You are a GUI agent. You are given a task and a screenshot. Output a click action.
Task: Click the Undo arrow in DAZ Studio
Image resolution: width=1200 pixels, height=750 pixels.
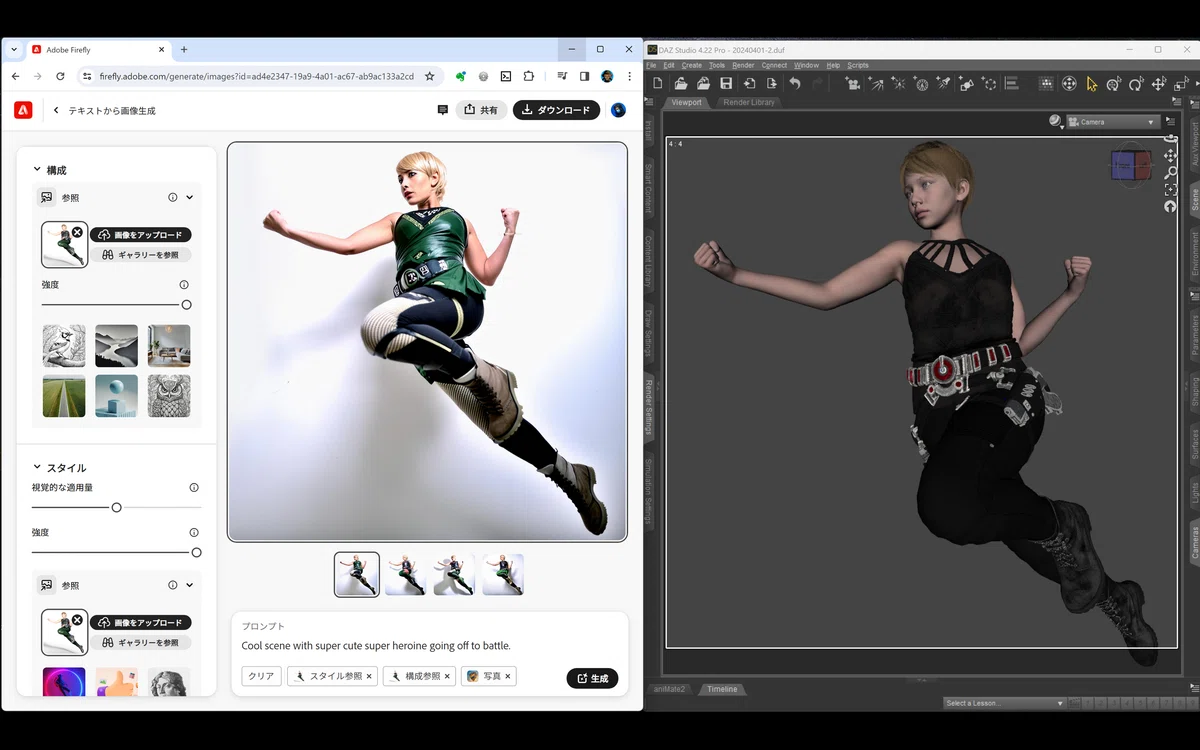point(795,84)
